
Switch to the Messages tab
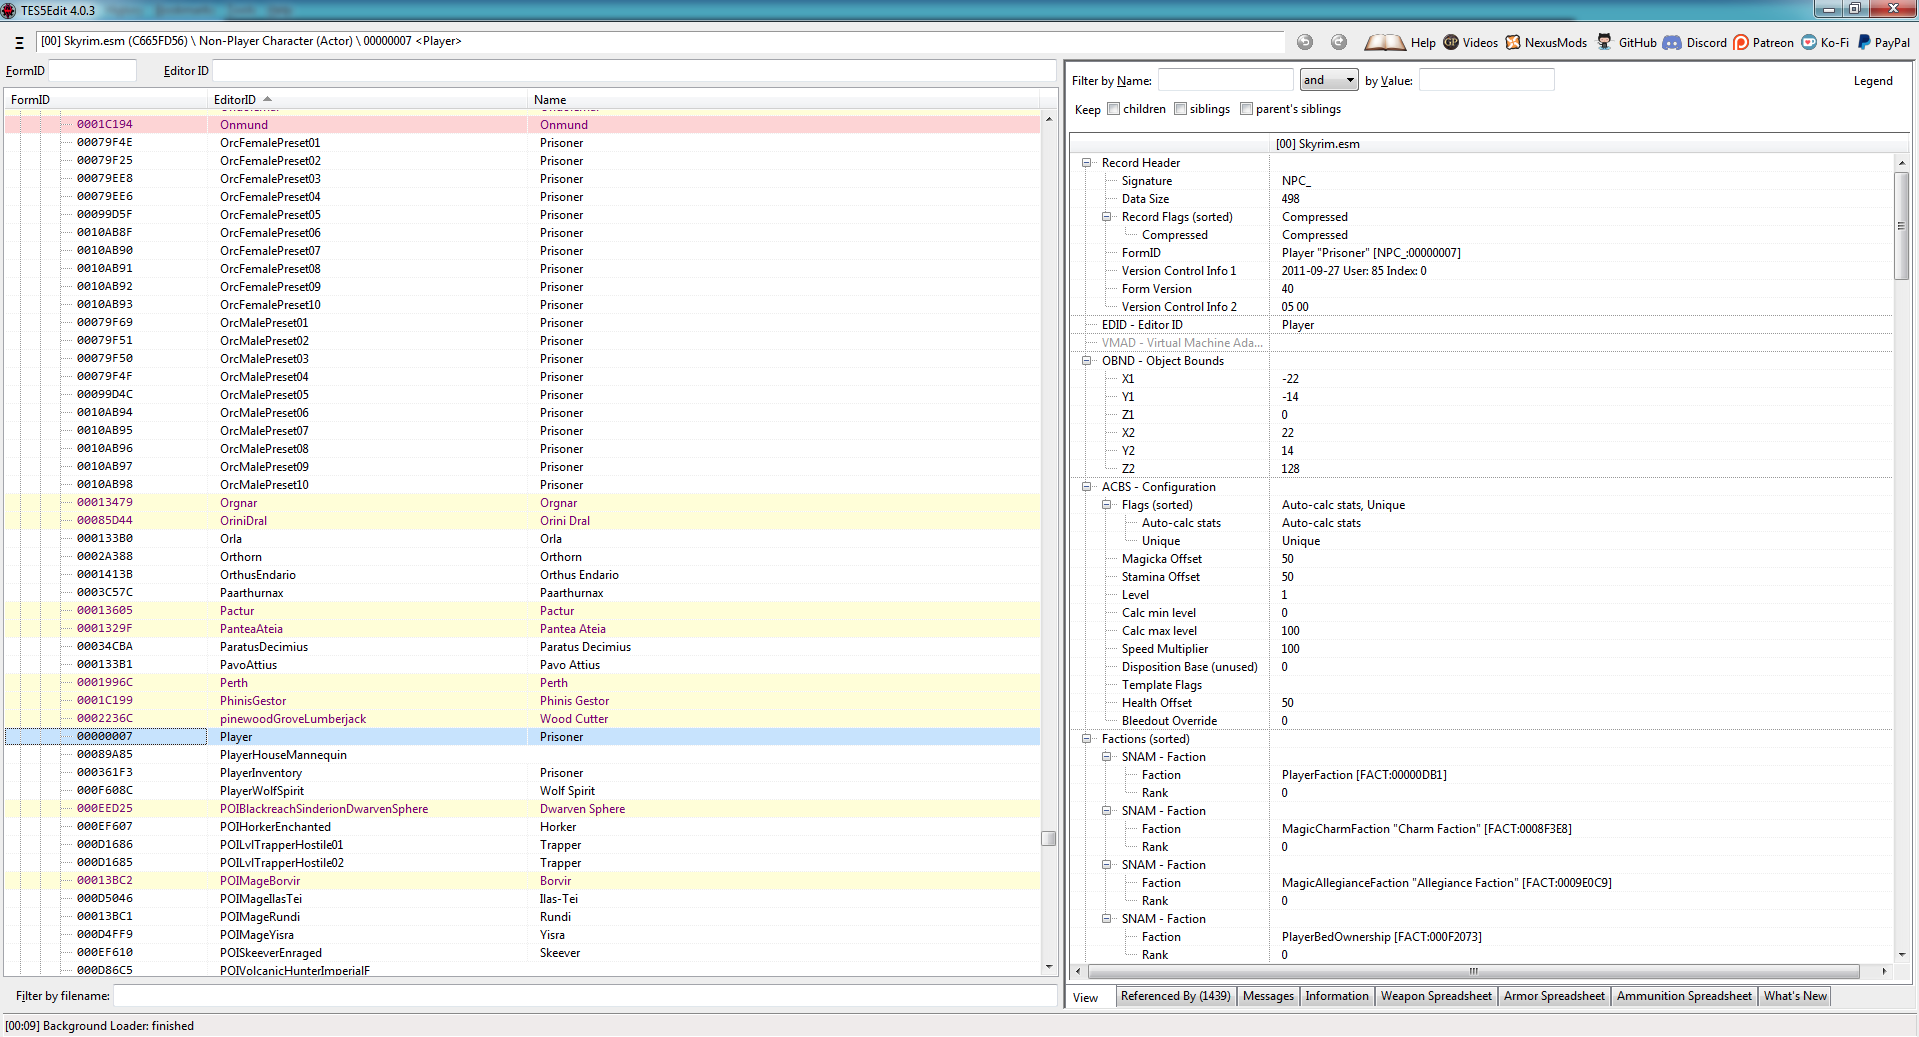(x=1268, y=996)
